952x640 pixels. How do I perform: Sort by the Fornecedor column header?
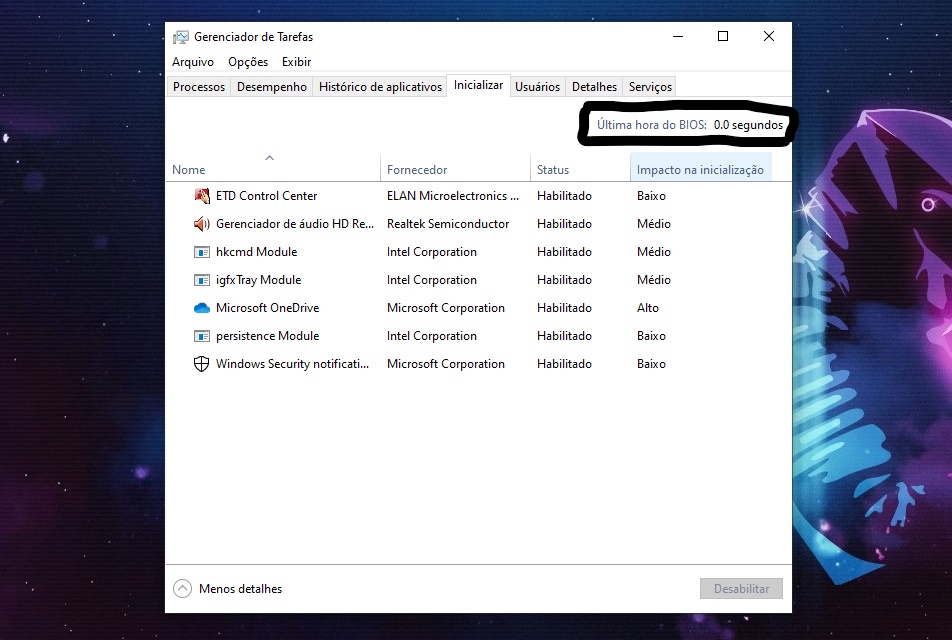[455, 169]
